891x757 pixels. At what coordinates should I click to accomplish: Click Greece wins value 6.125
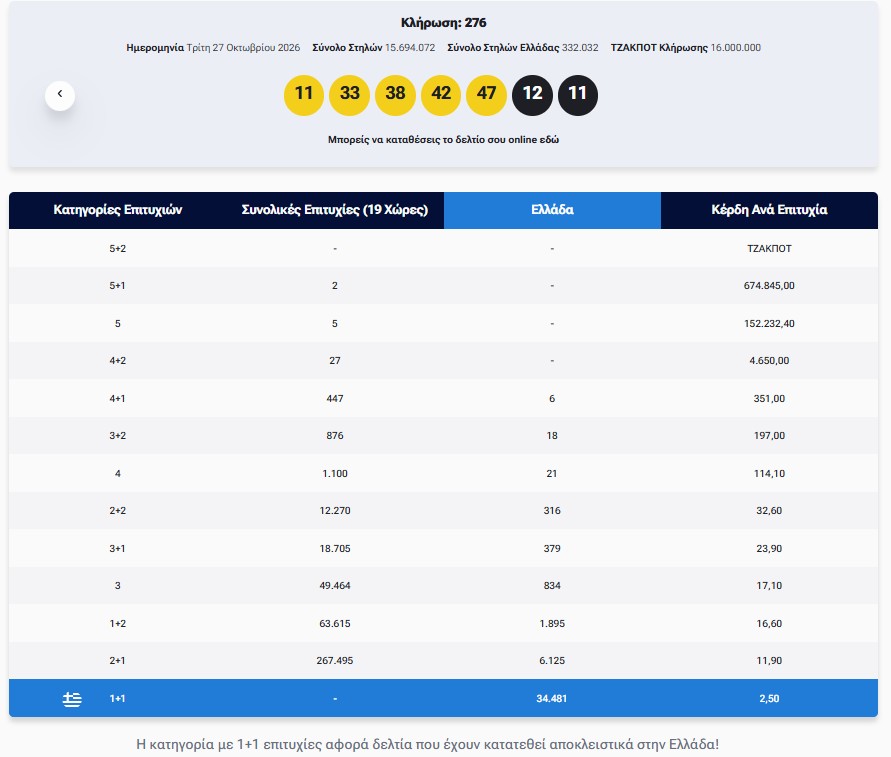(552, 661)
